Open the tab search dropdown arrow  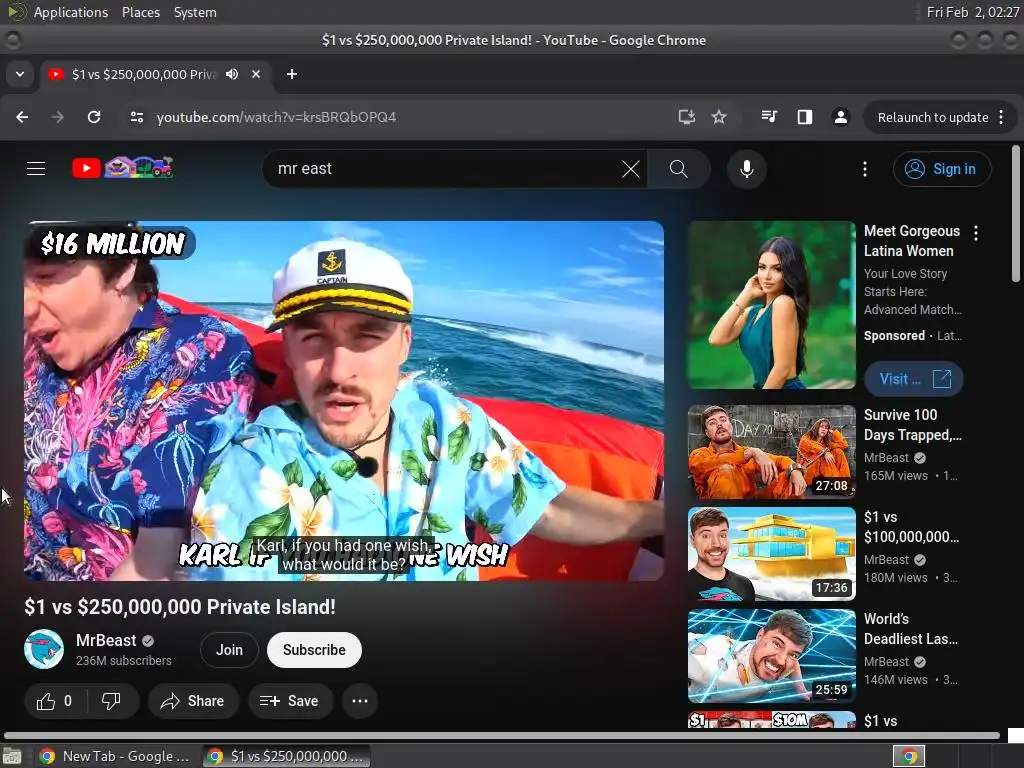tap(20, 74)
